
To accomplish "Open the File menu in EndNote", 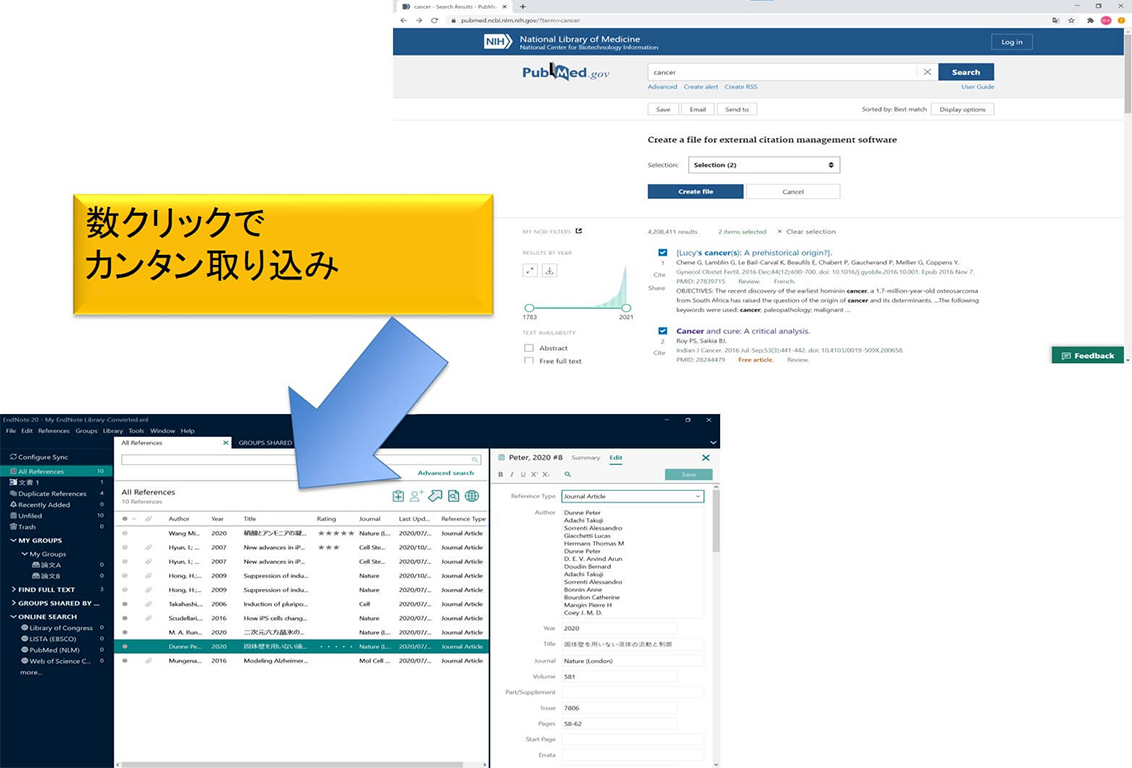I will click(11, 431).
